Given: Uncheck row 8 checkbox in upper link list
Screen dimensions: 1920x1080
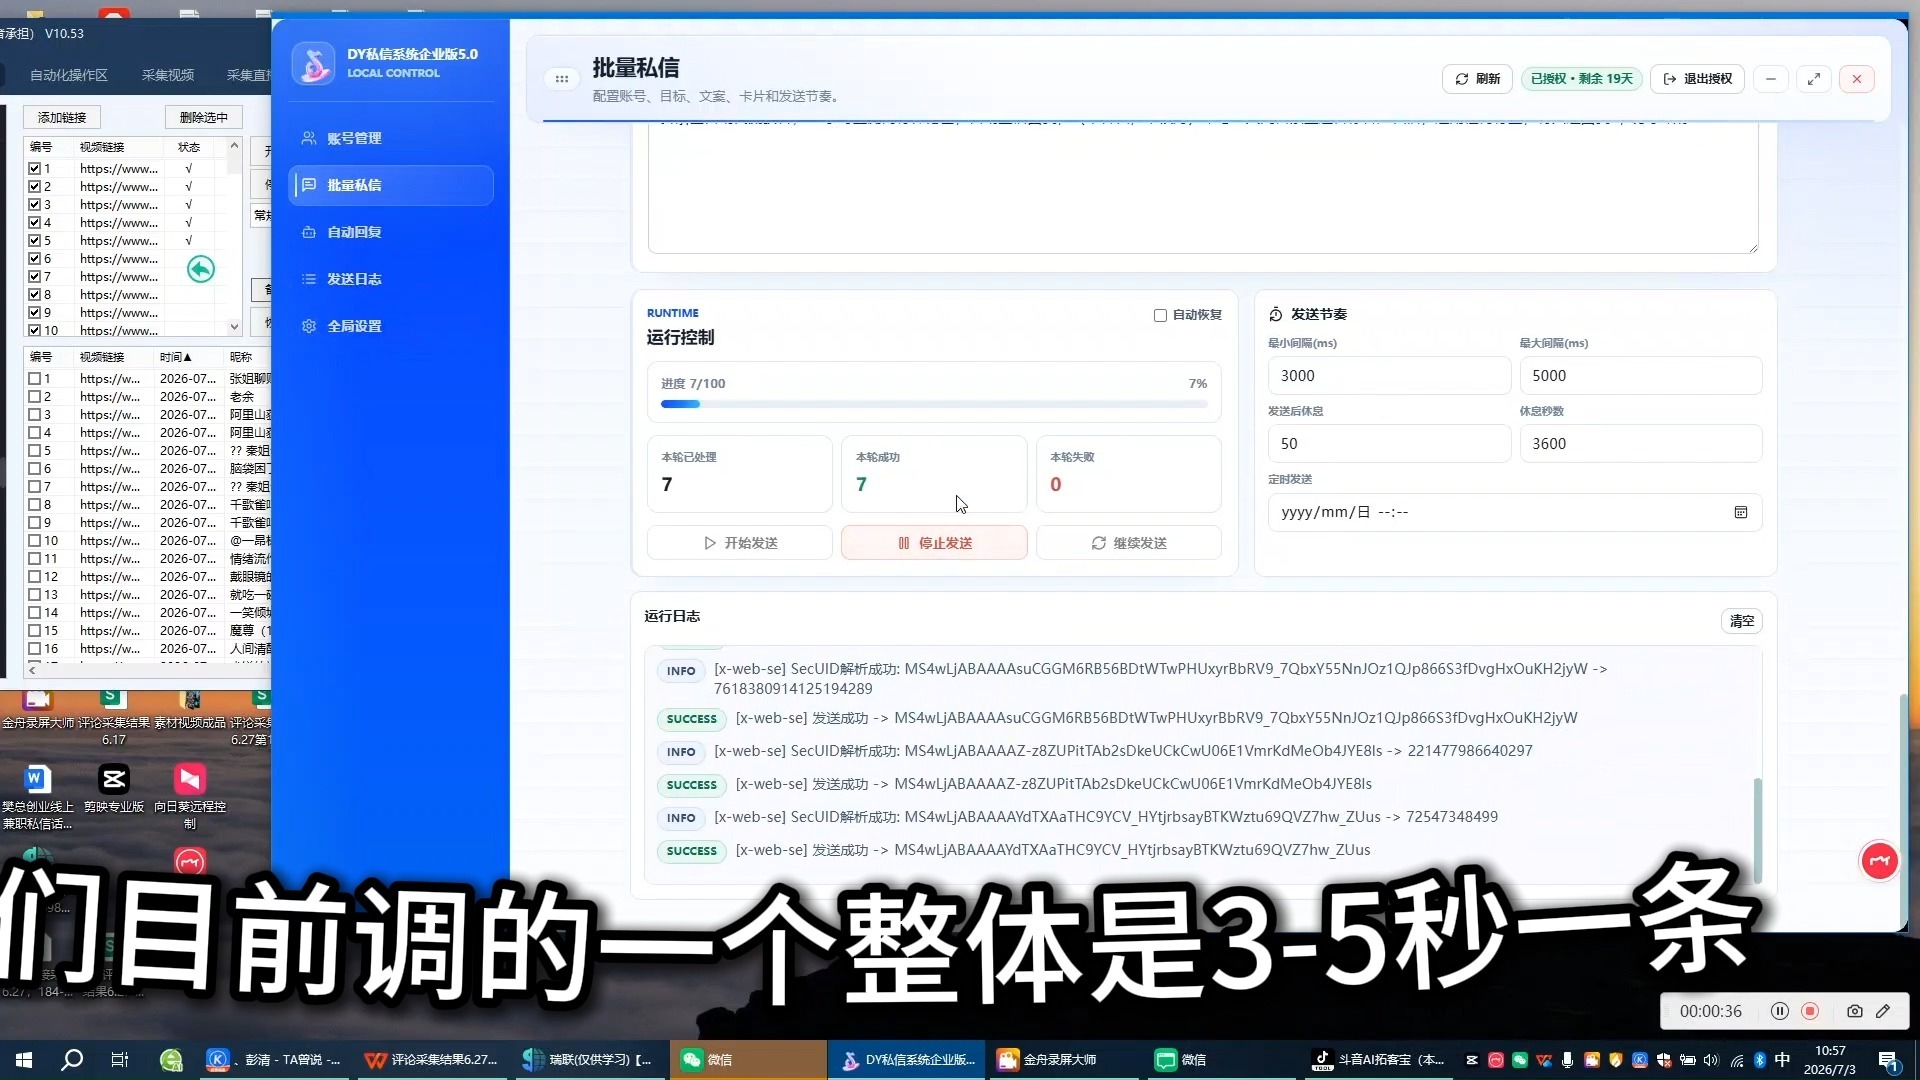Looking at the screenshot, I should tap(34, 295).
